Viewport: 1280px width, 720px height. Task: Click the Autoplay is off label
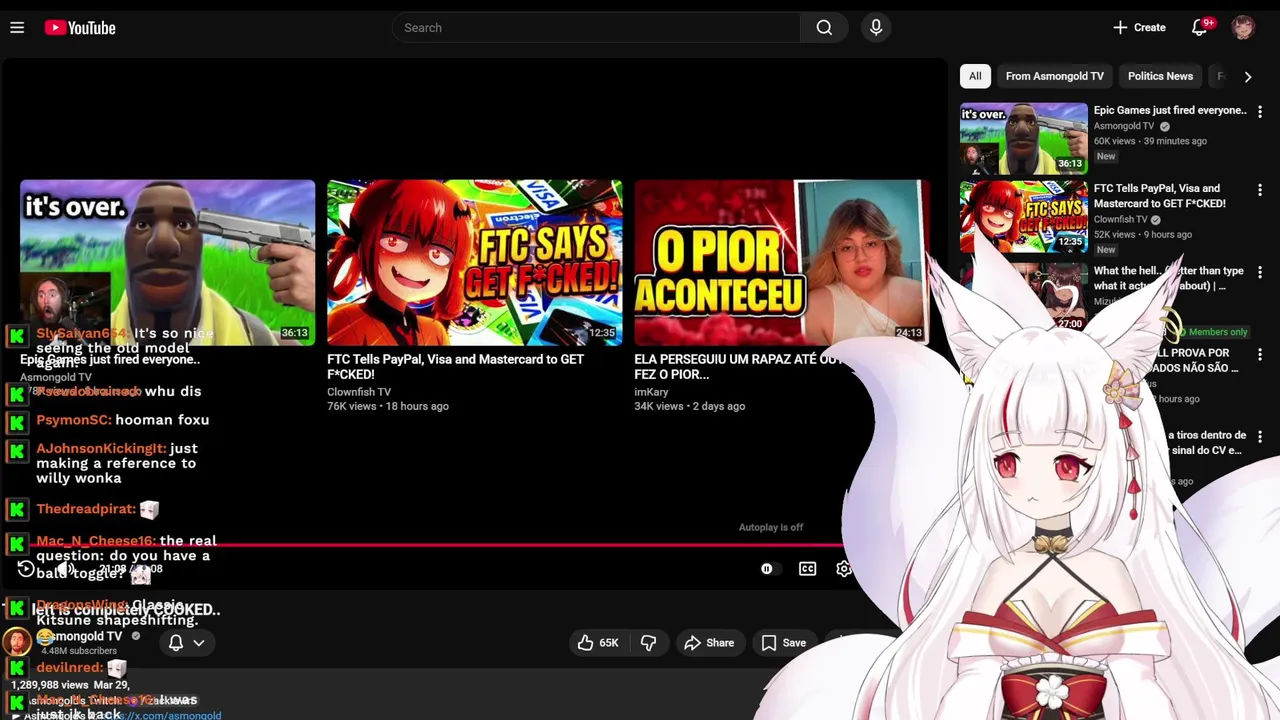[x=771, y=527]
